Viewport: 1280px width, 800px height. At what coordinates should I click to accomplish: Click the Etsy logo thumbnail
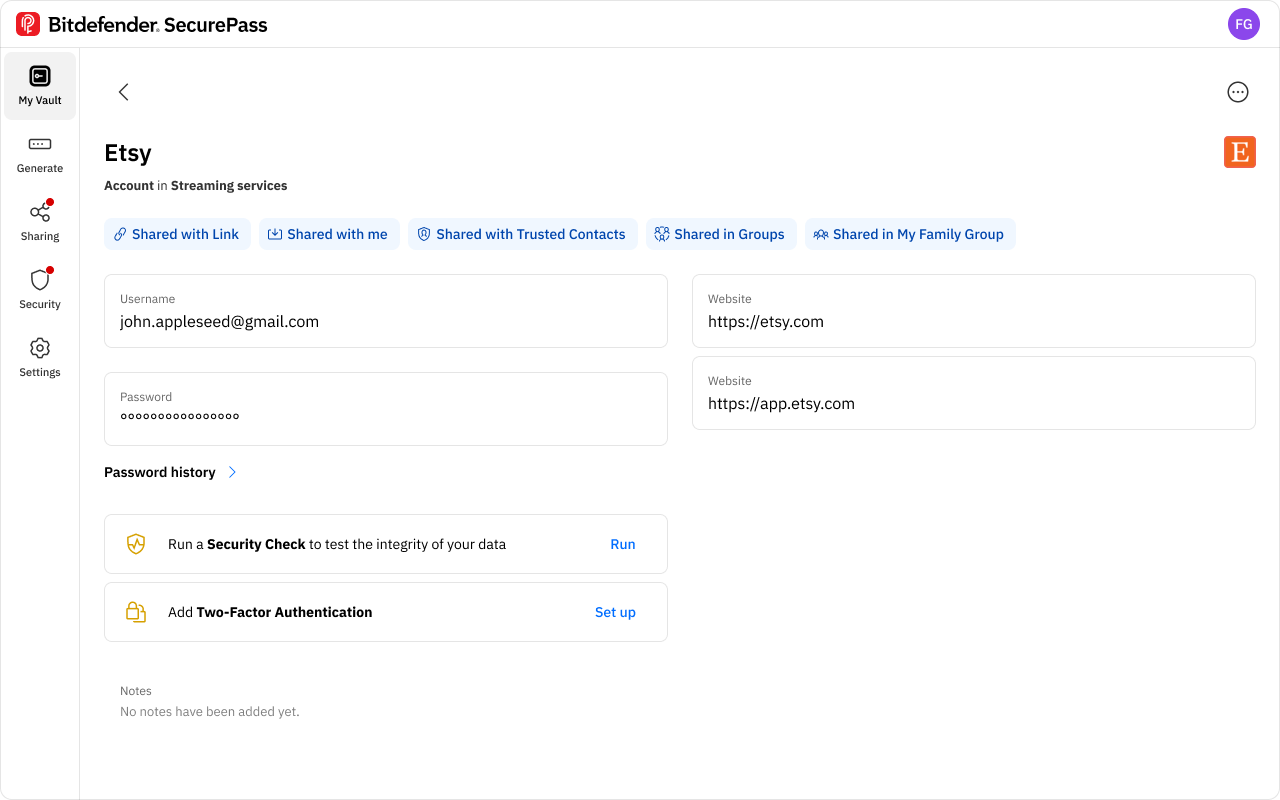coord(1240,152)
